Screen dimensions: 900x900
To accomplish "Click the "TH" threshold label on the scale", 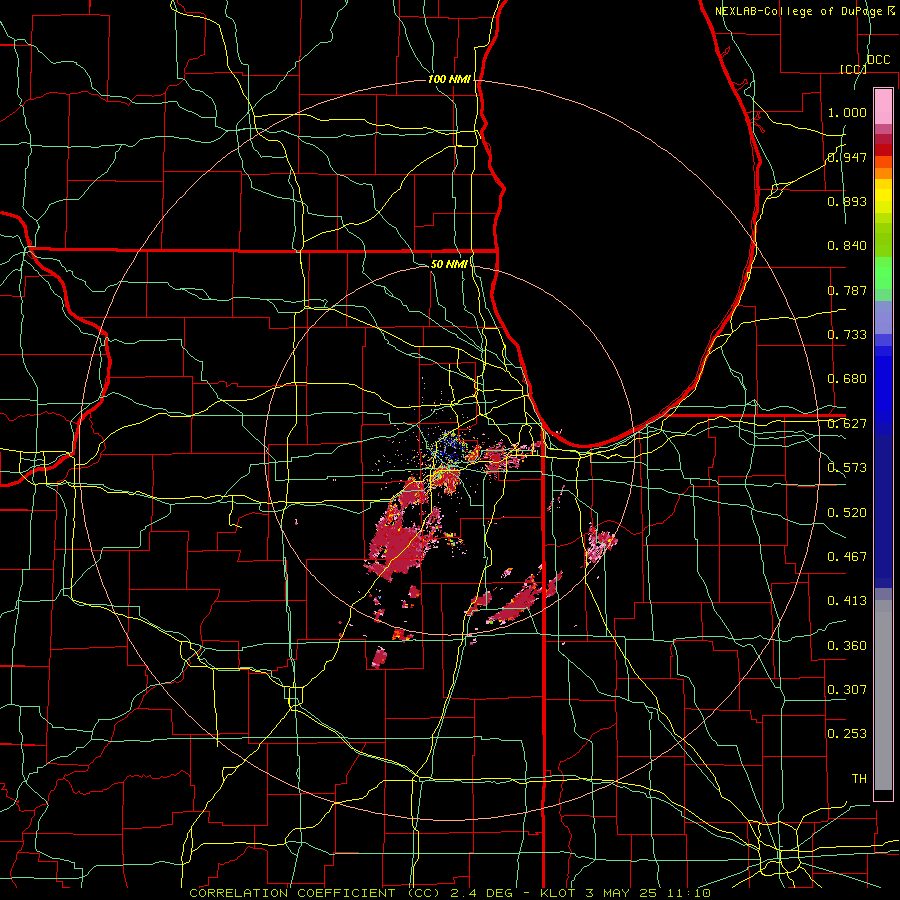I will pyautogui.click(x=859, y=779).
